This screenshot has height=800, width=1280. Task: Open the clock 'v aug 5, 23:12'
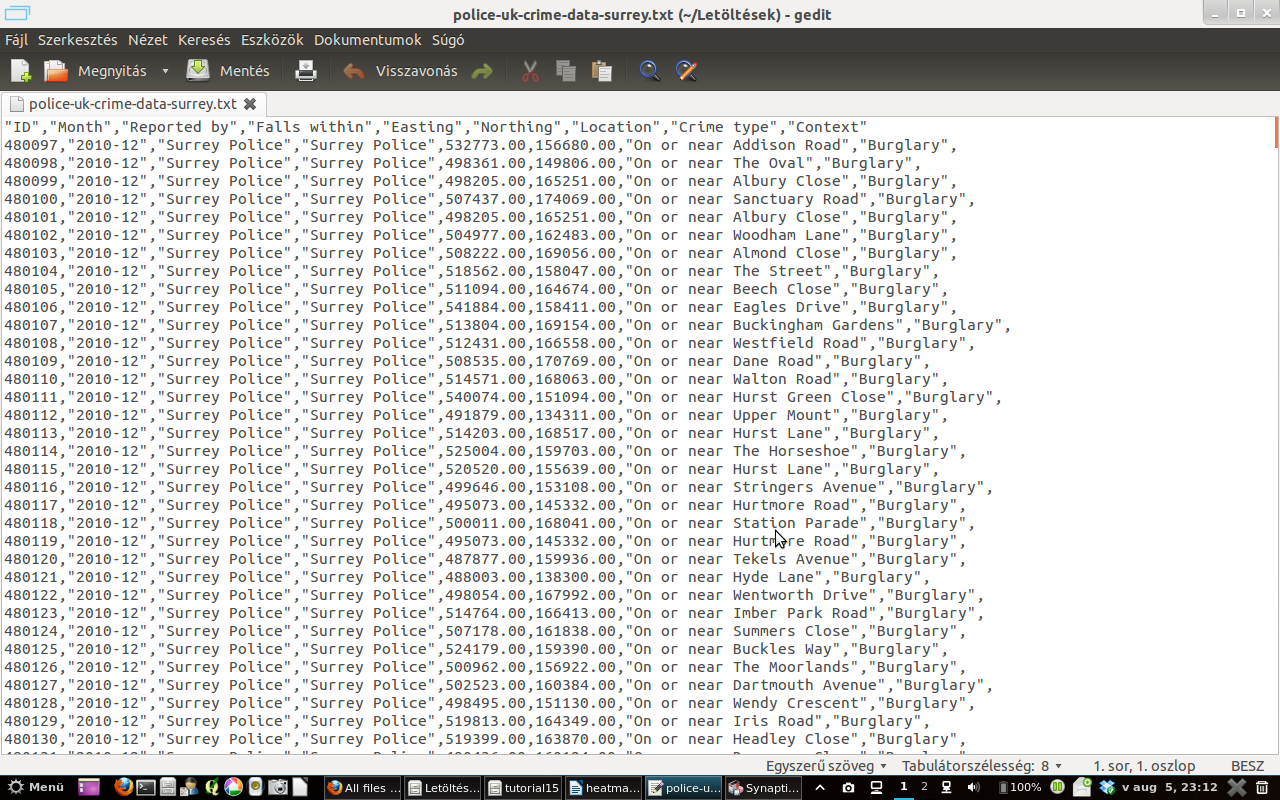pyautogui.click(x=1170, y=787)
